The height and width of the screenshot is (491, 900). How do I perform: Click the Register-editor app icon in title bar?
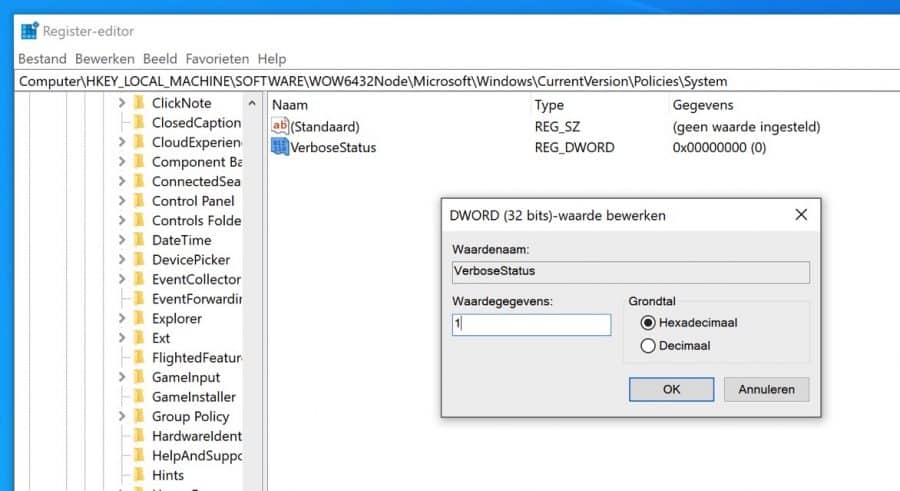29,30
